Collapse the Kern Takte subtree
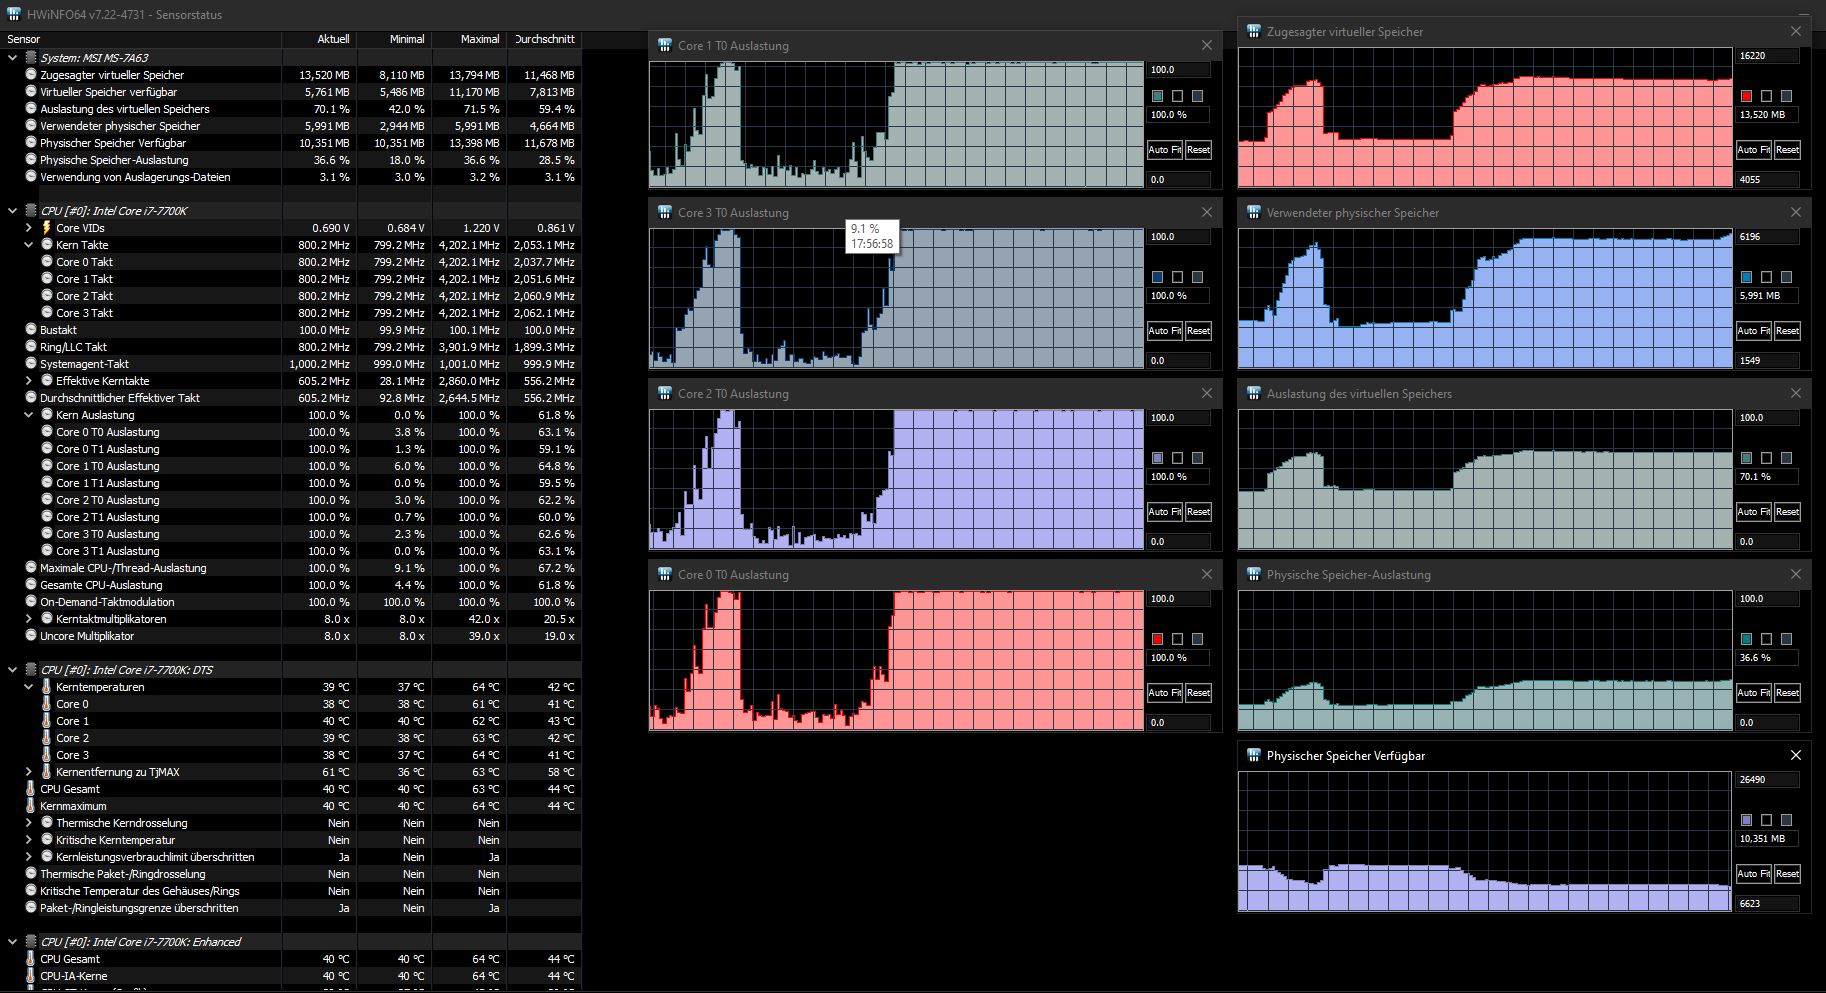Viewport: 1826px width, 993px height. tap(29, 245)
